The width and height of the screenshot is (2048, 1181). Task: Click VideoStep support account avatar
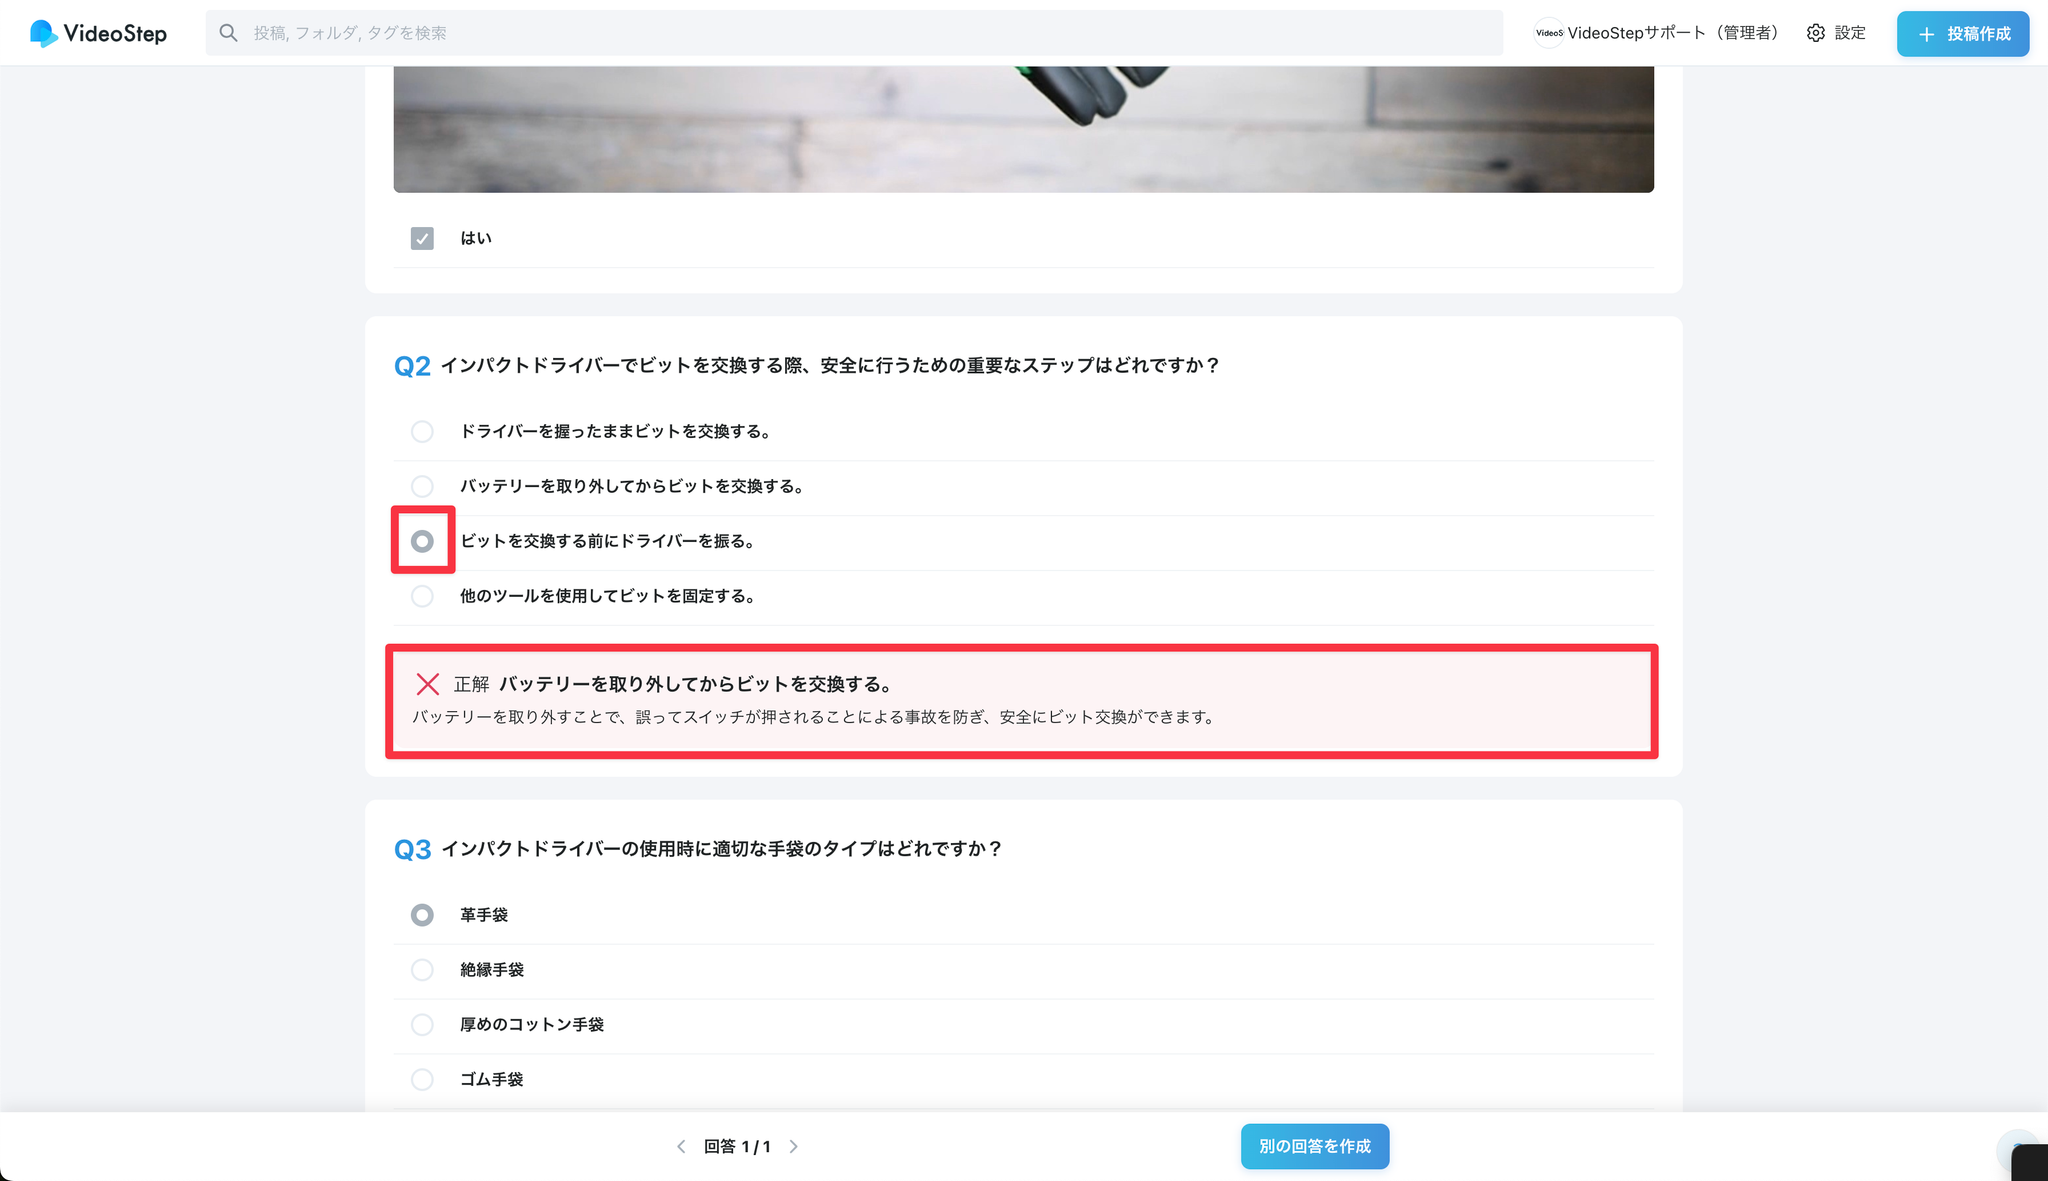pyautogui.click(x=1548, y=33)
